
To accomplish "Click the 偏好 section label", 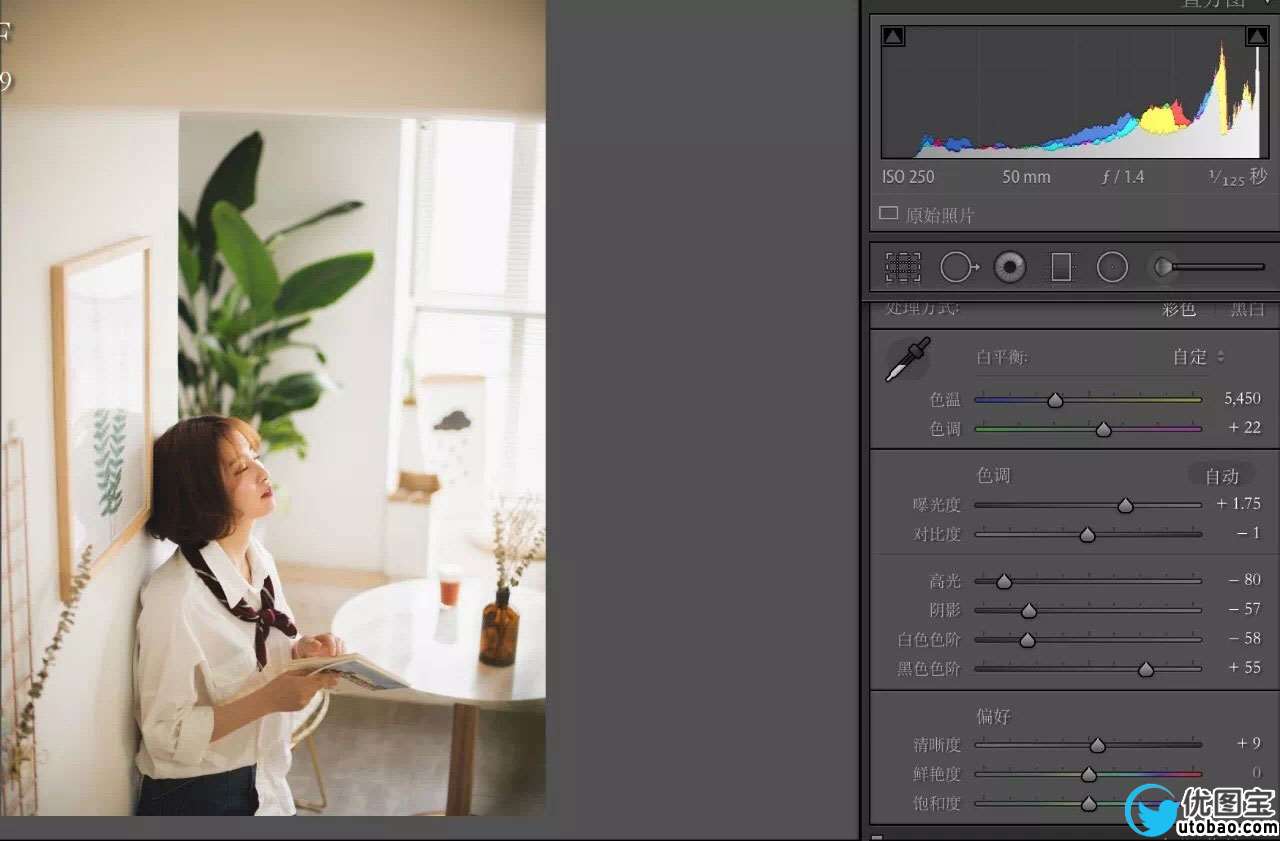I will coord(995,716).
